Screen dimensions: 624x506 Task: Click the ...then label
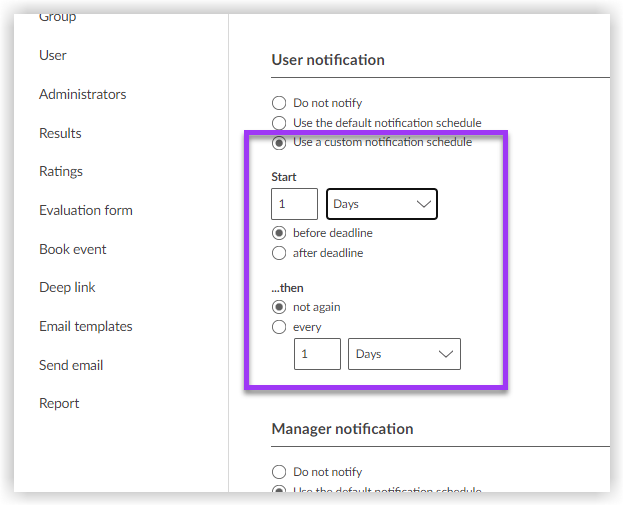click(x=287, y=288)
